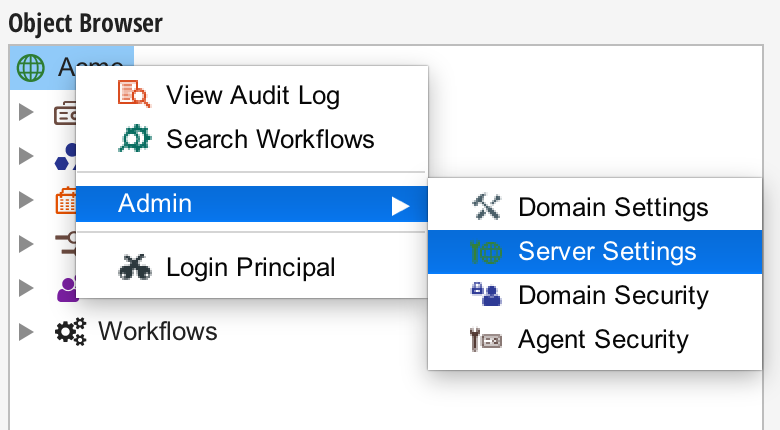Choose Login Principal from the menu
Viewport: 780px width, 430px height.
click(250, 267)
